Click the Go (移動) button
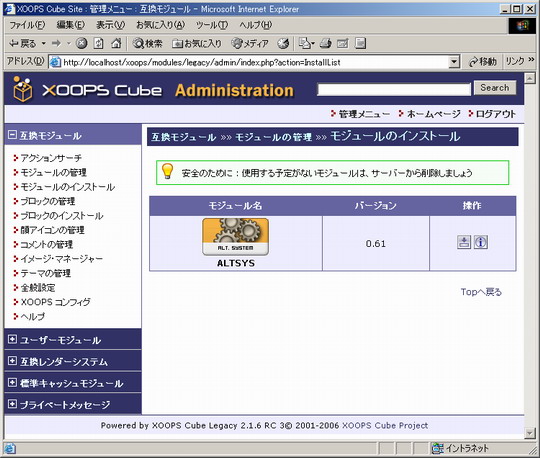The image size is (540, 458). point(483,62)
